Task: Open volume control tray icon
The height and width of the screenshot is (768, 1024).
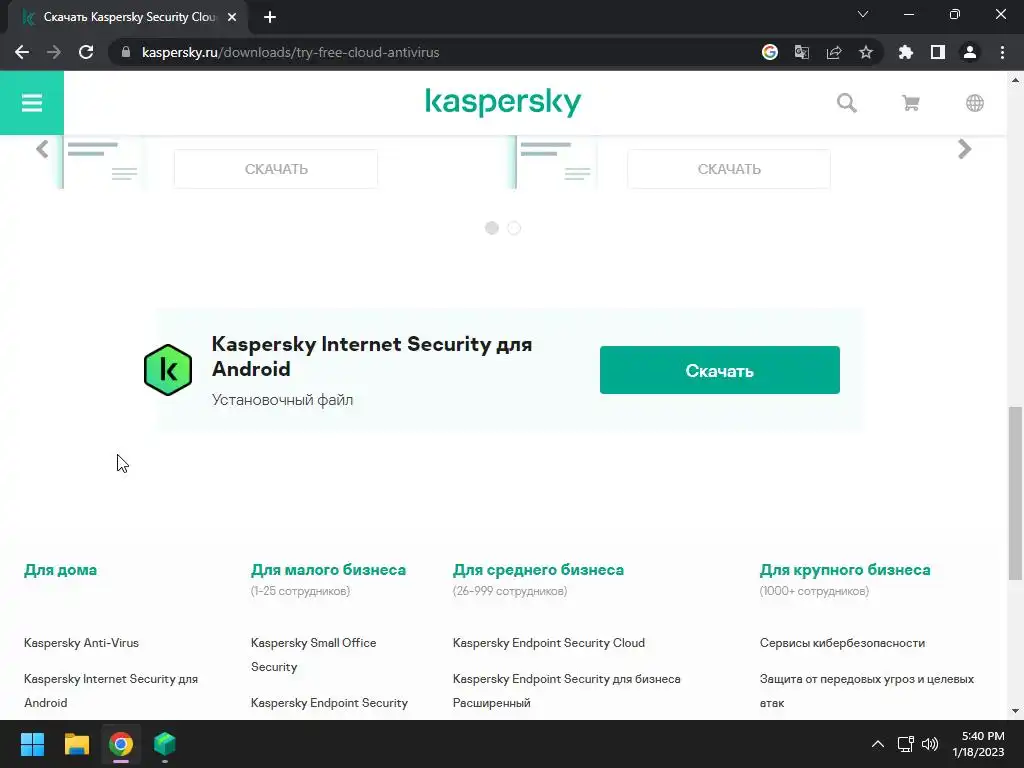Action: coord(930,744)
